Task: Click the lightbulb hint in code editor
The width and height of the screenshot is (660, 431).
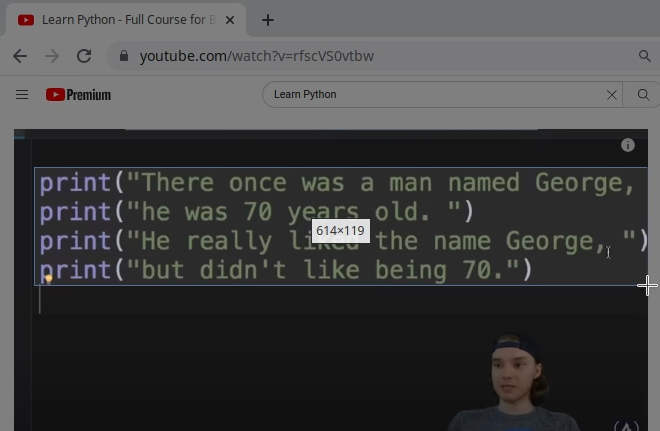Action: [x=48, y=279]
